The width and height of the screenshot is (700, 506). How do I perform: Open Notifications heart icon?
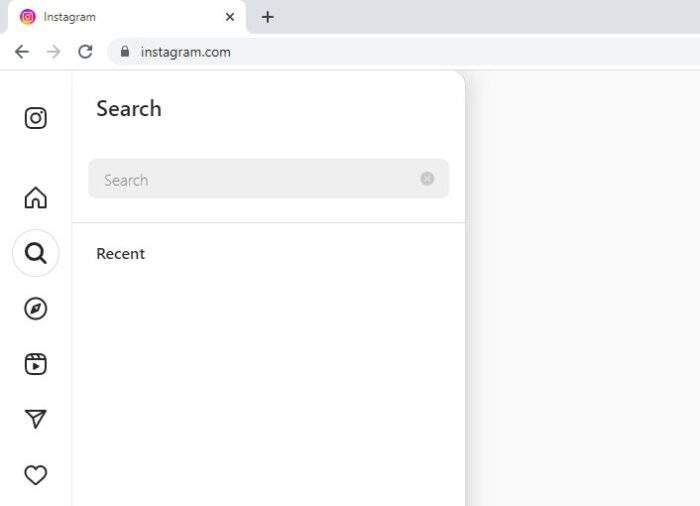click(x=36, y=475)
